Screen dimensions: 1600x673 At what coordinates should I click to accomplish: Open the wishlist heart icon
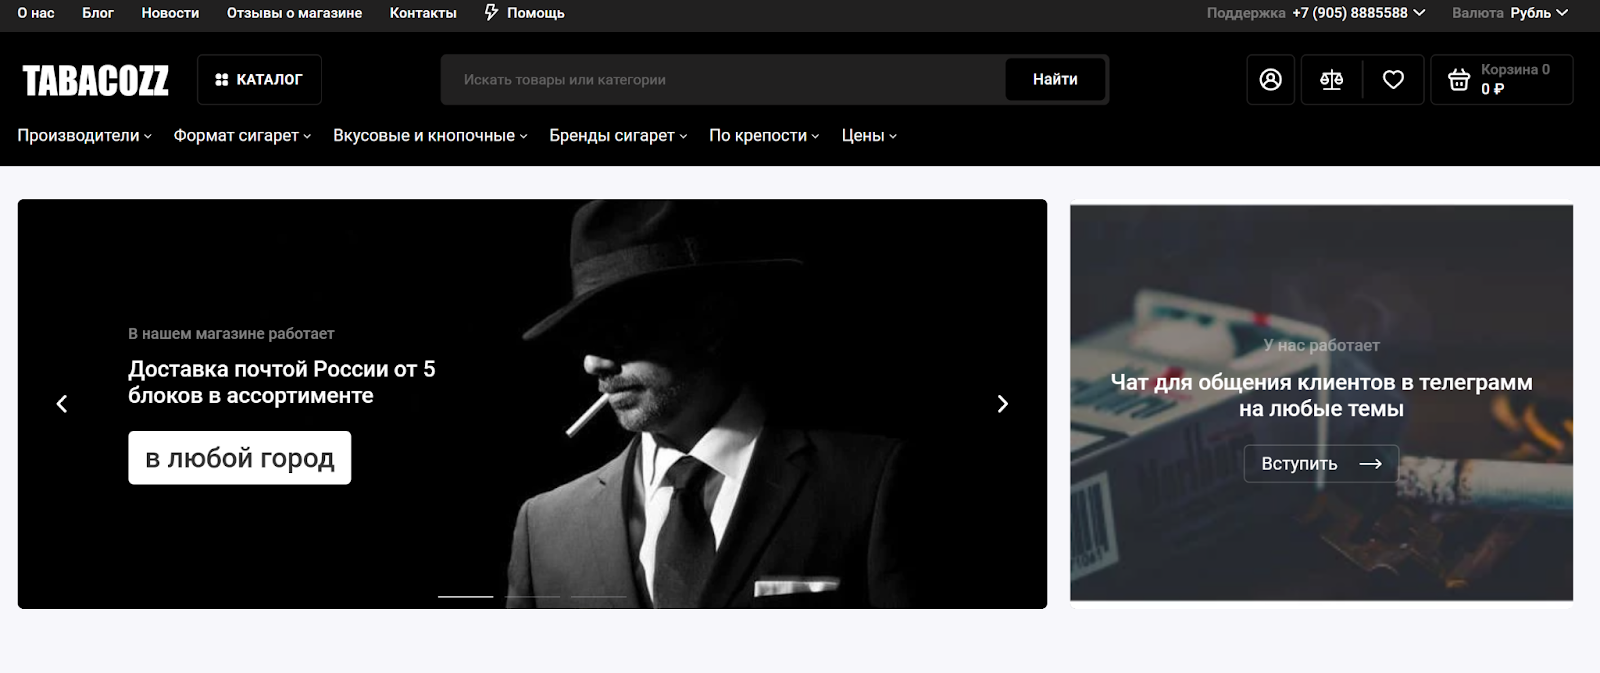[x=1393, y=80]
